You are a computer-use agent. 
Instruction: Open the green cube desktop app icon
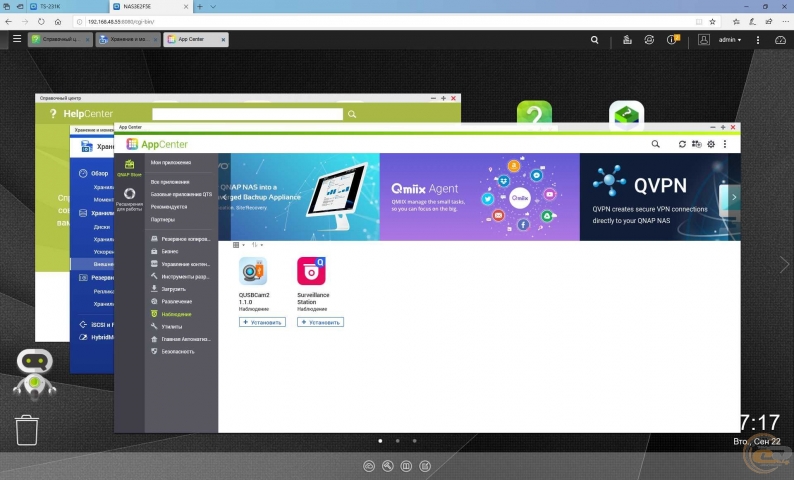pyautogui.click(x=626, y=113)
